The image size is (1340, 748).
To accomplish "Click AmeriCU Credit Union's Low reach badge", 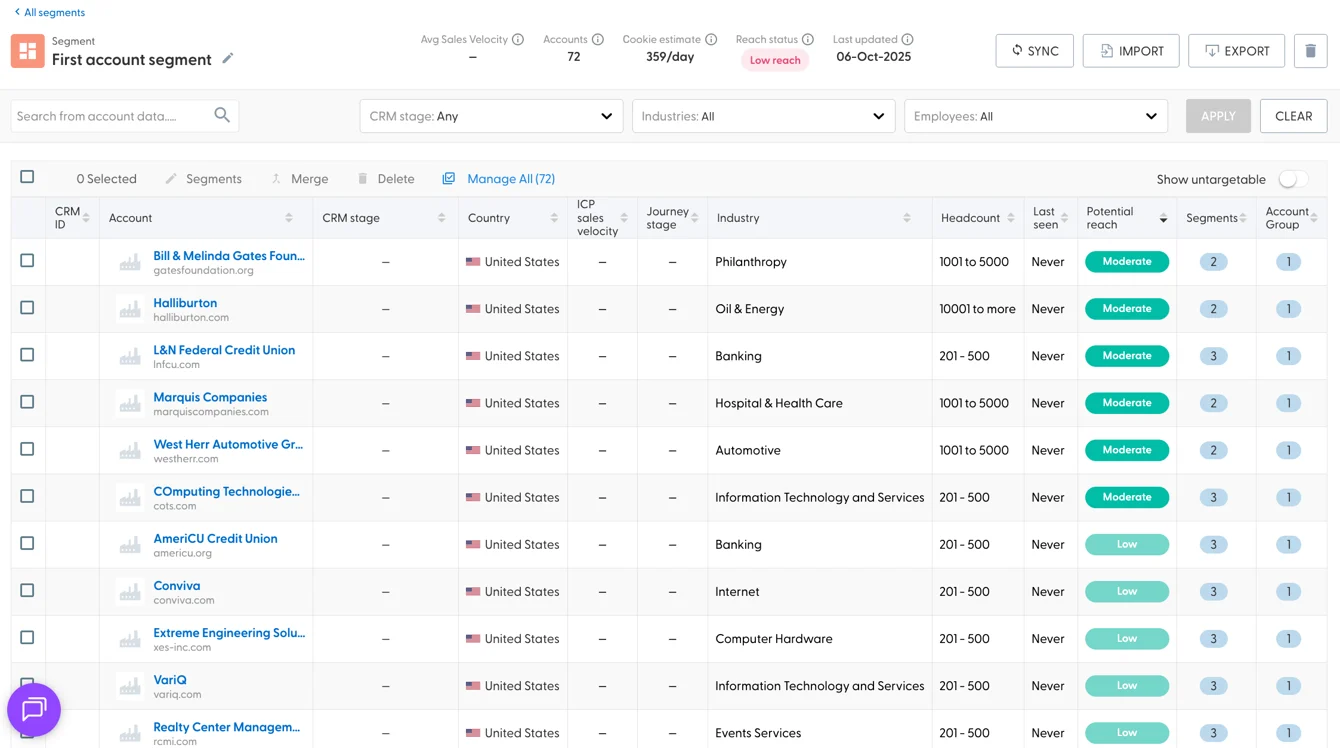I will pyautogui.click(x=1127, y=544).
